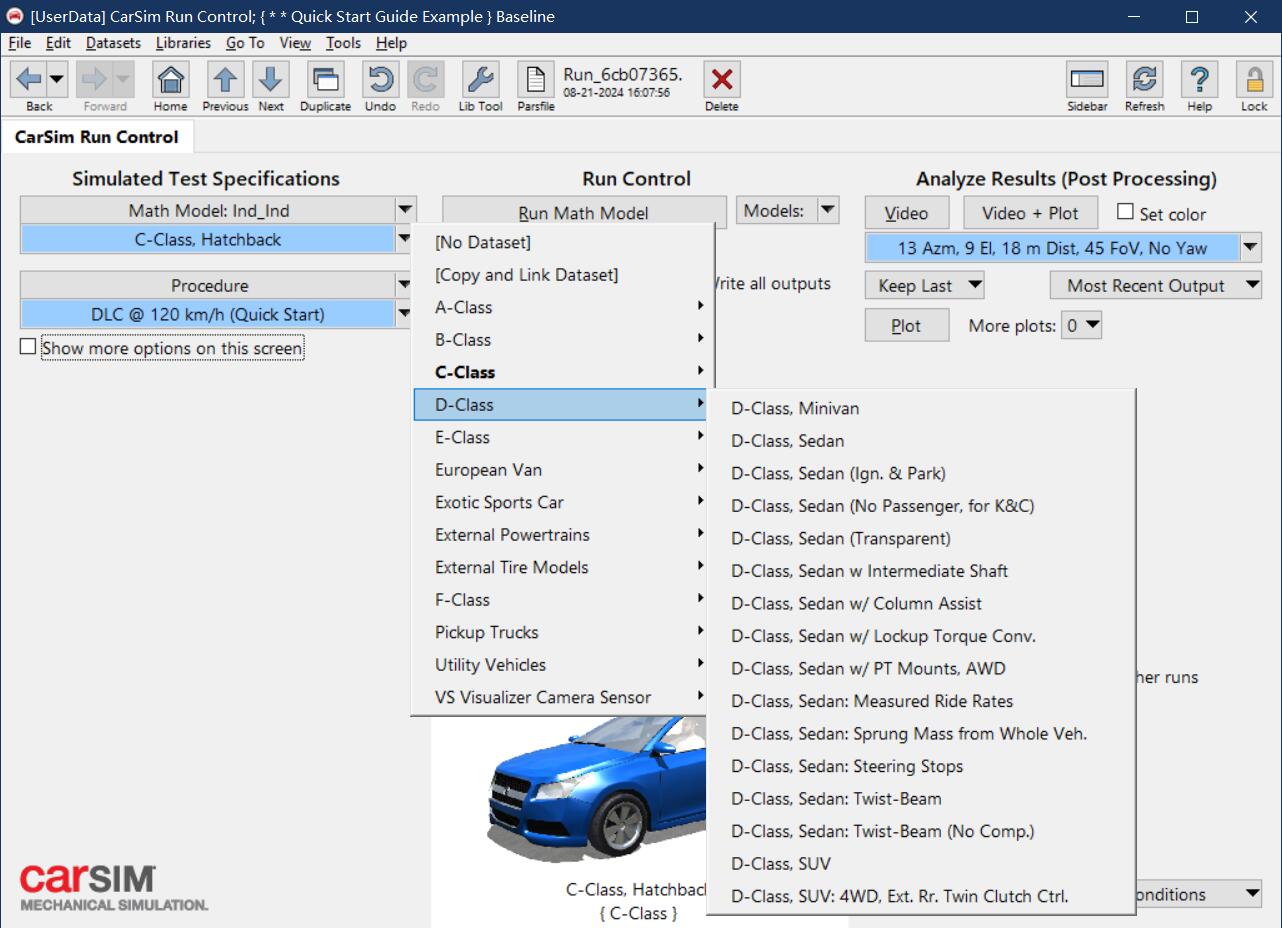The height and width of the screenshot is (928, 1282).
Task: Go to the Home screen icon
Action: pos(170,79)
